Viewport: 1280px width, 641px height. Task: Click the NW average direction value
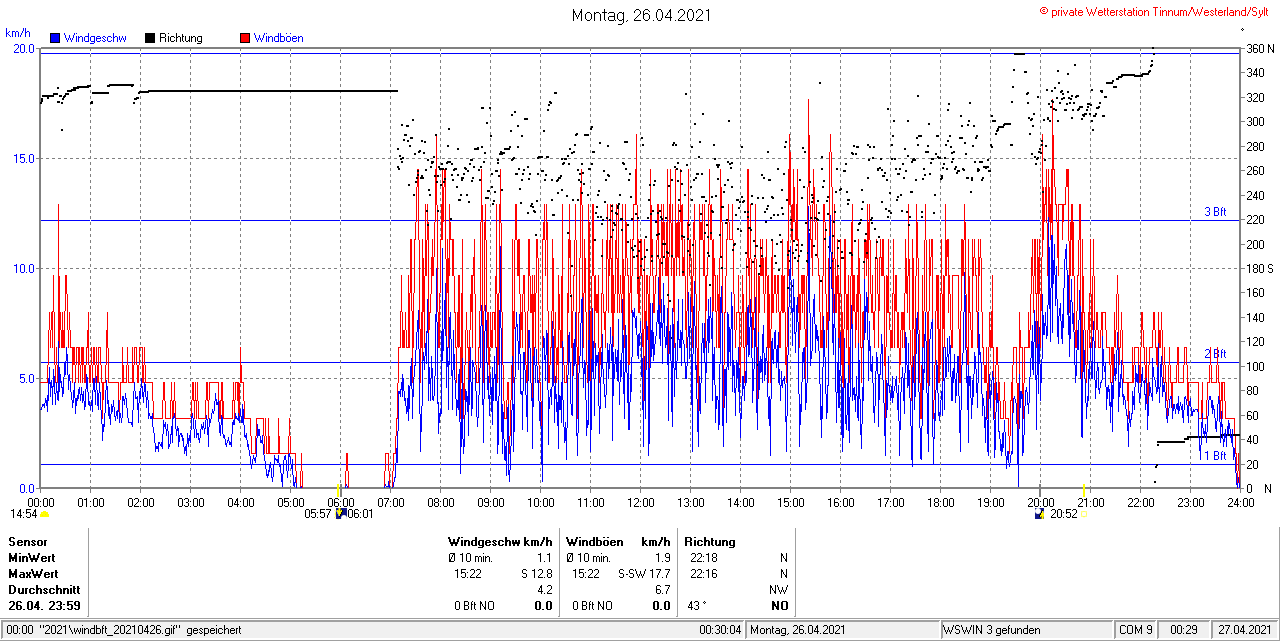click(779, 590)
